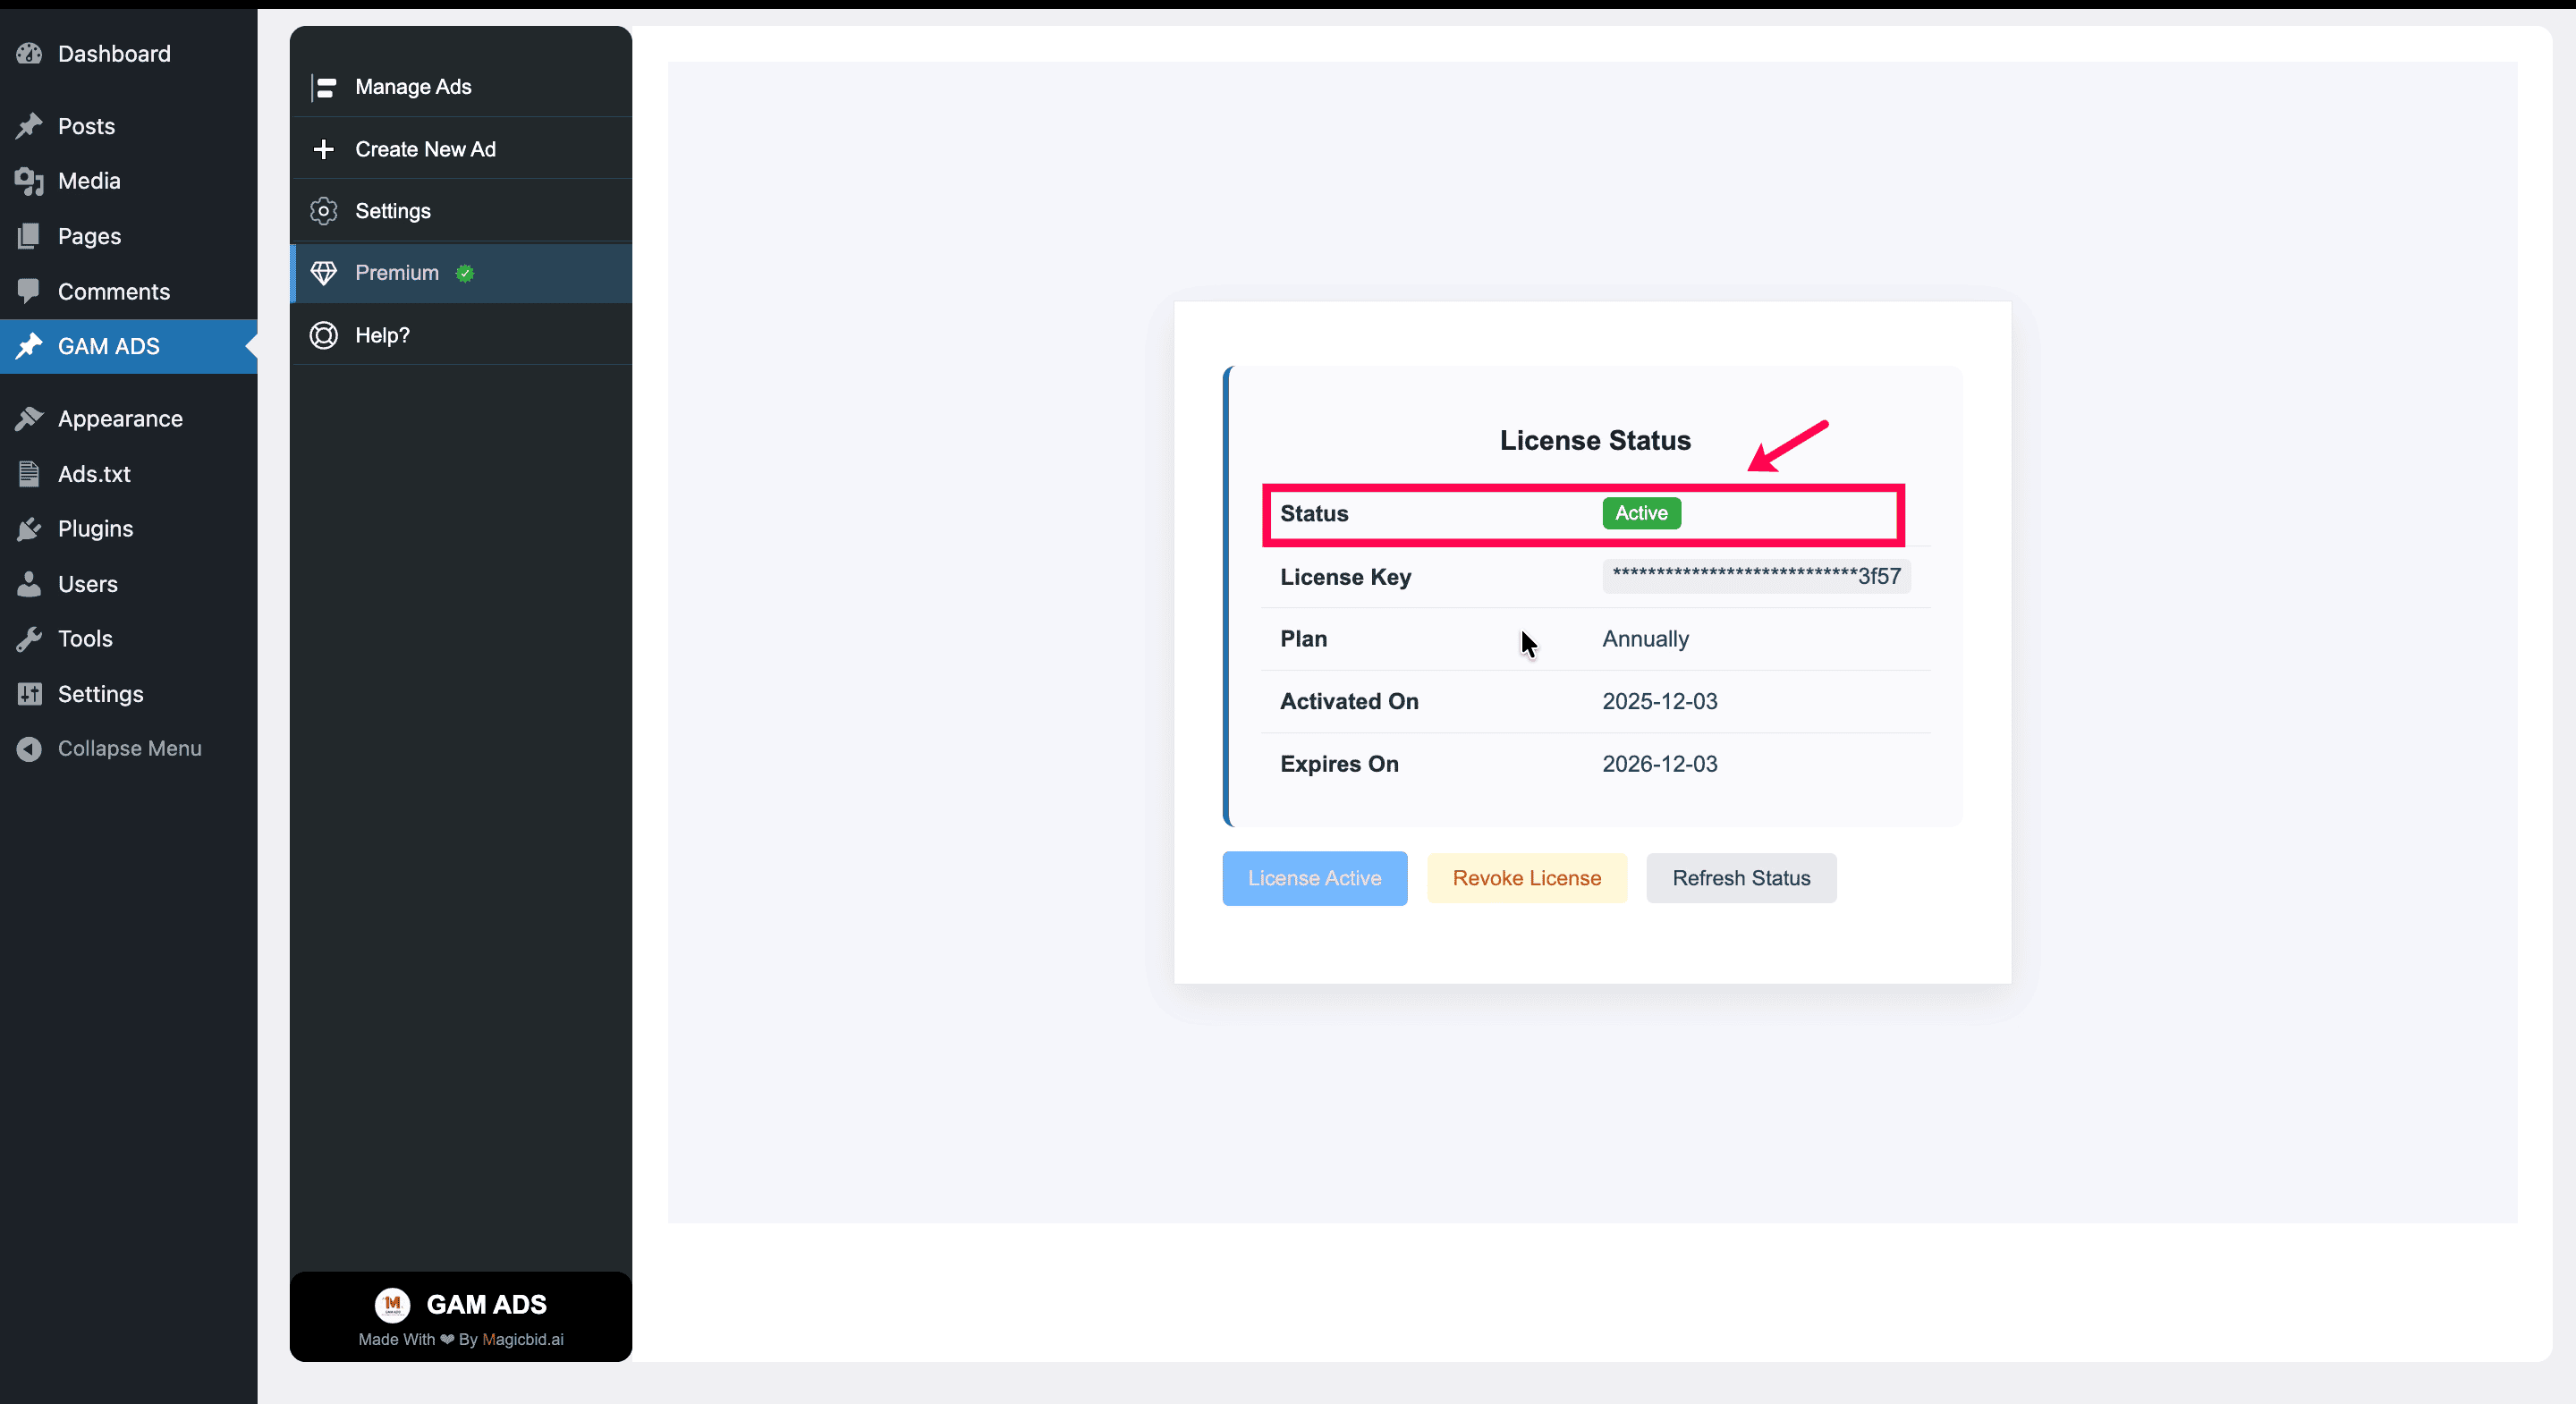Click the Plugins plug icon
Screen dimensions: 2576x1404
coord(29,529)
